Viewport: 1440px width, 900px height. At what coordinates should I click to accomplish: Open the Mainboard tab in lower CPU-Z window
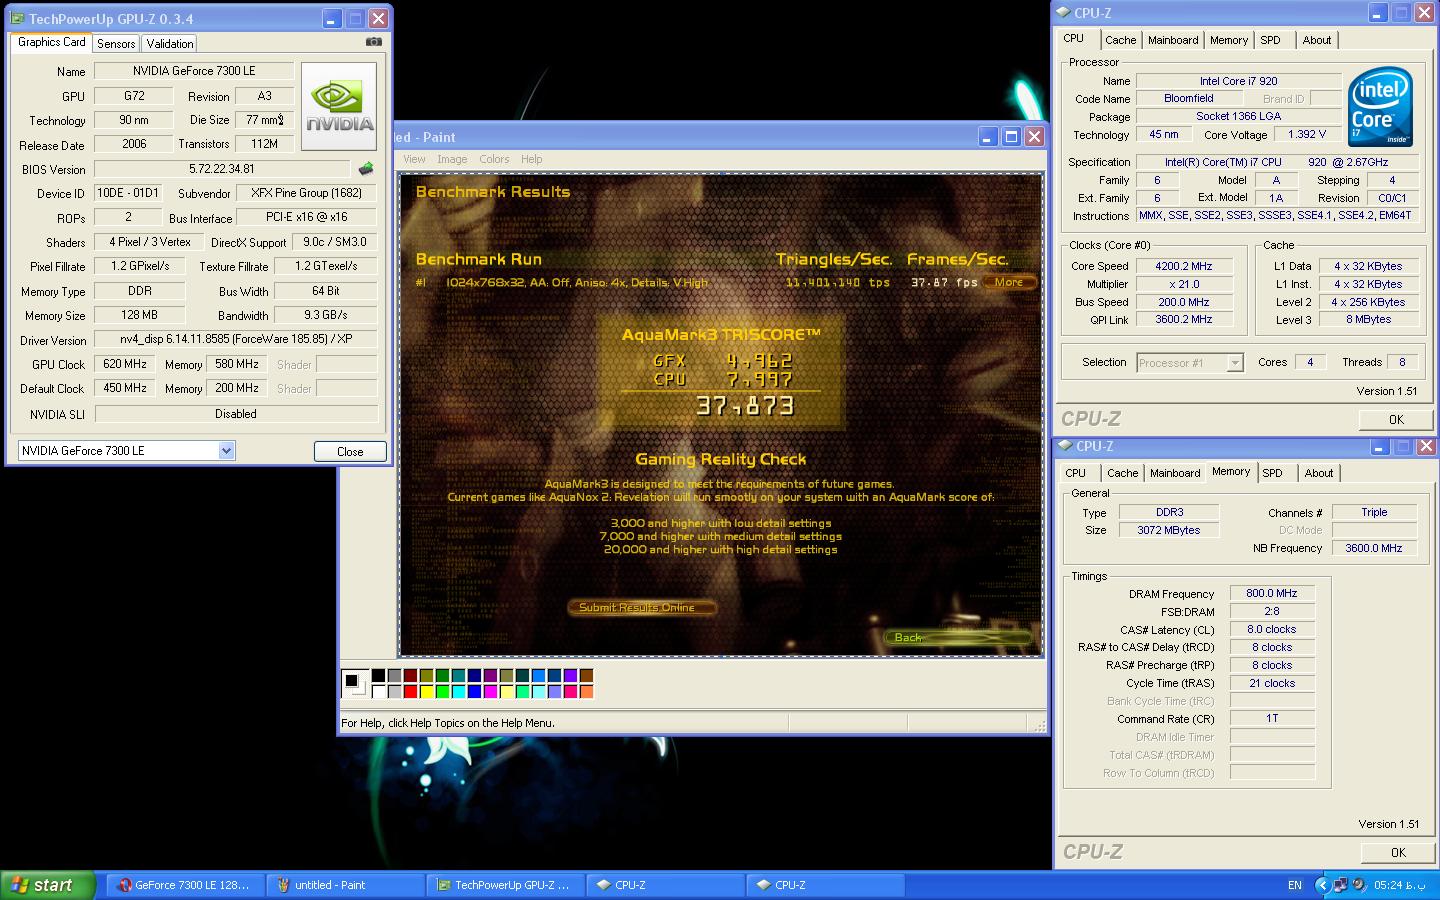(x=1175, y=473)
